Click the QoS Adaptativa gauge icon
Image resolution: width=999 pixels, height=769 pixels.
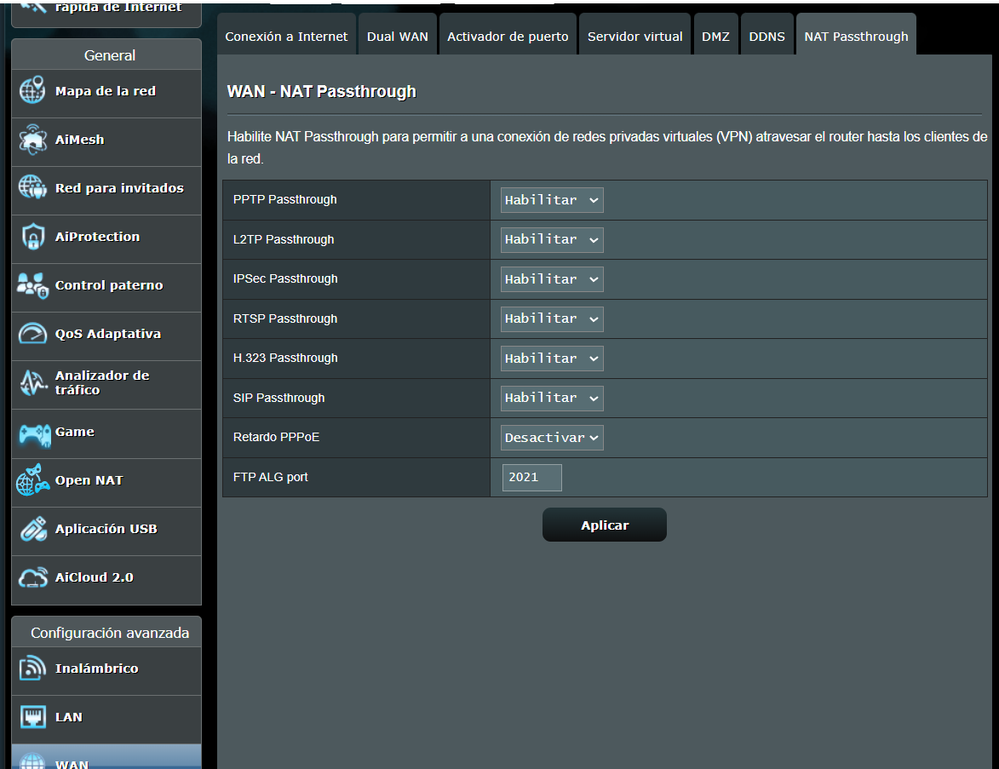click(x=32, y=334)
